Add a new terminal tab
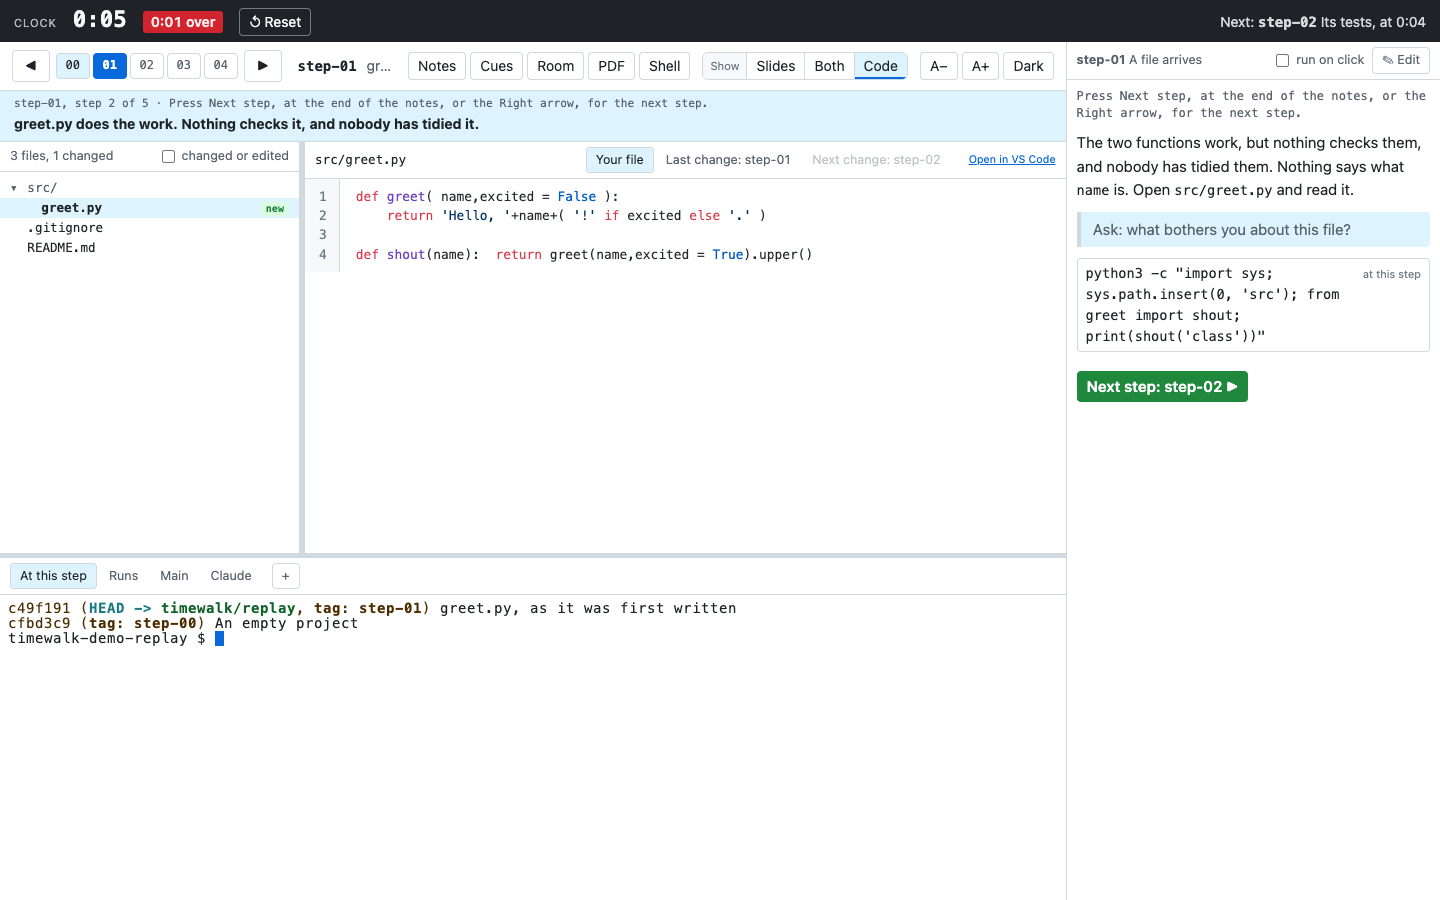The image size is (1440, 900). point(285,576)
